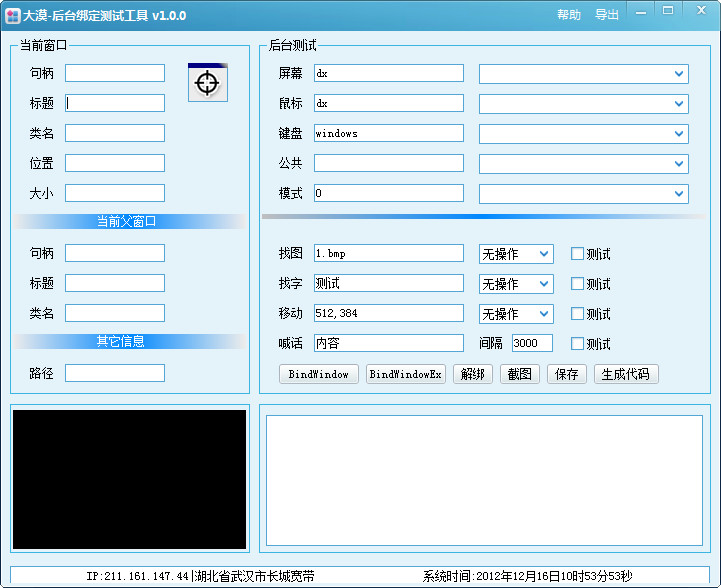Image resolution: width=721 pixels, height=588 pixels.
Task: Focus the current window 类名 field
Action: 115,133
